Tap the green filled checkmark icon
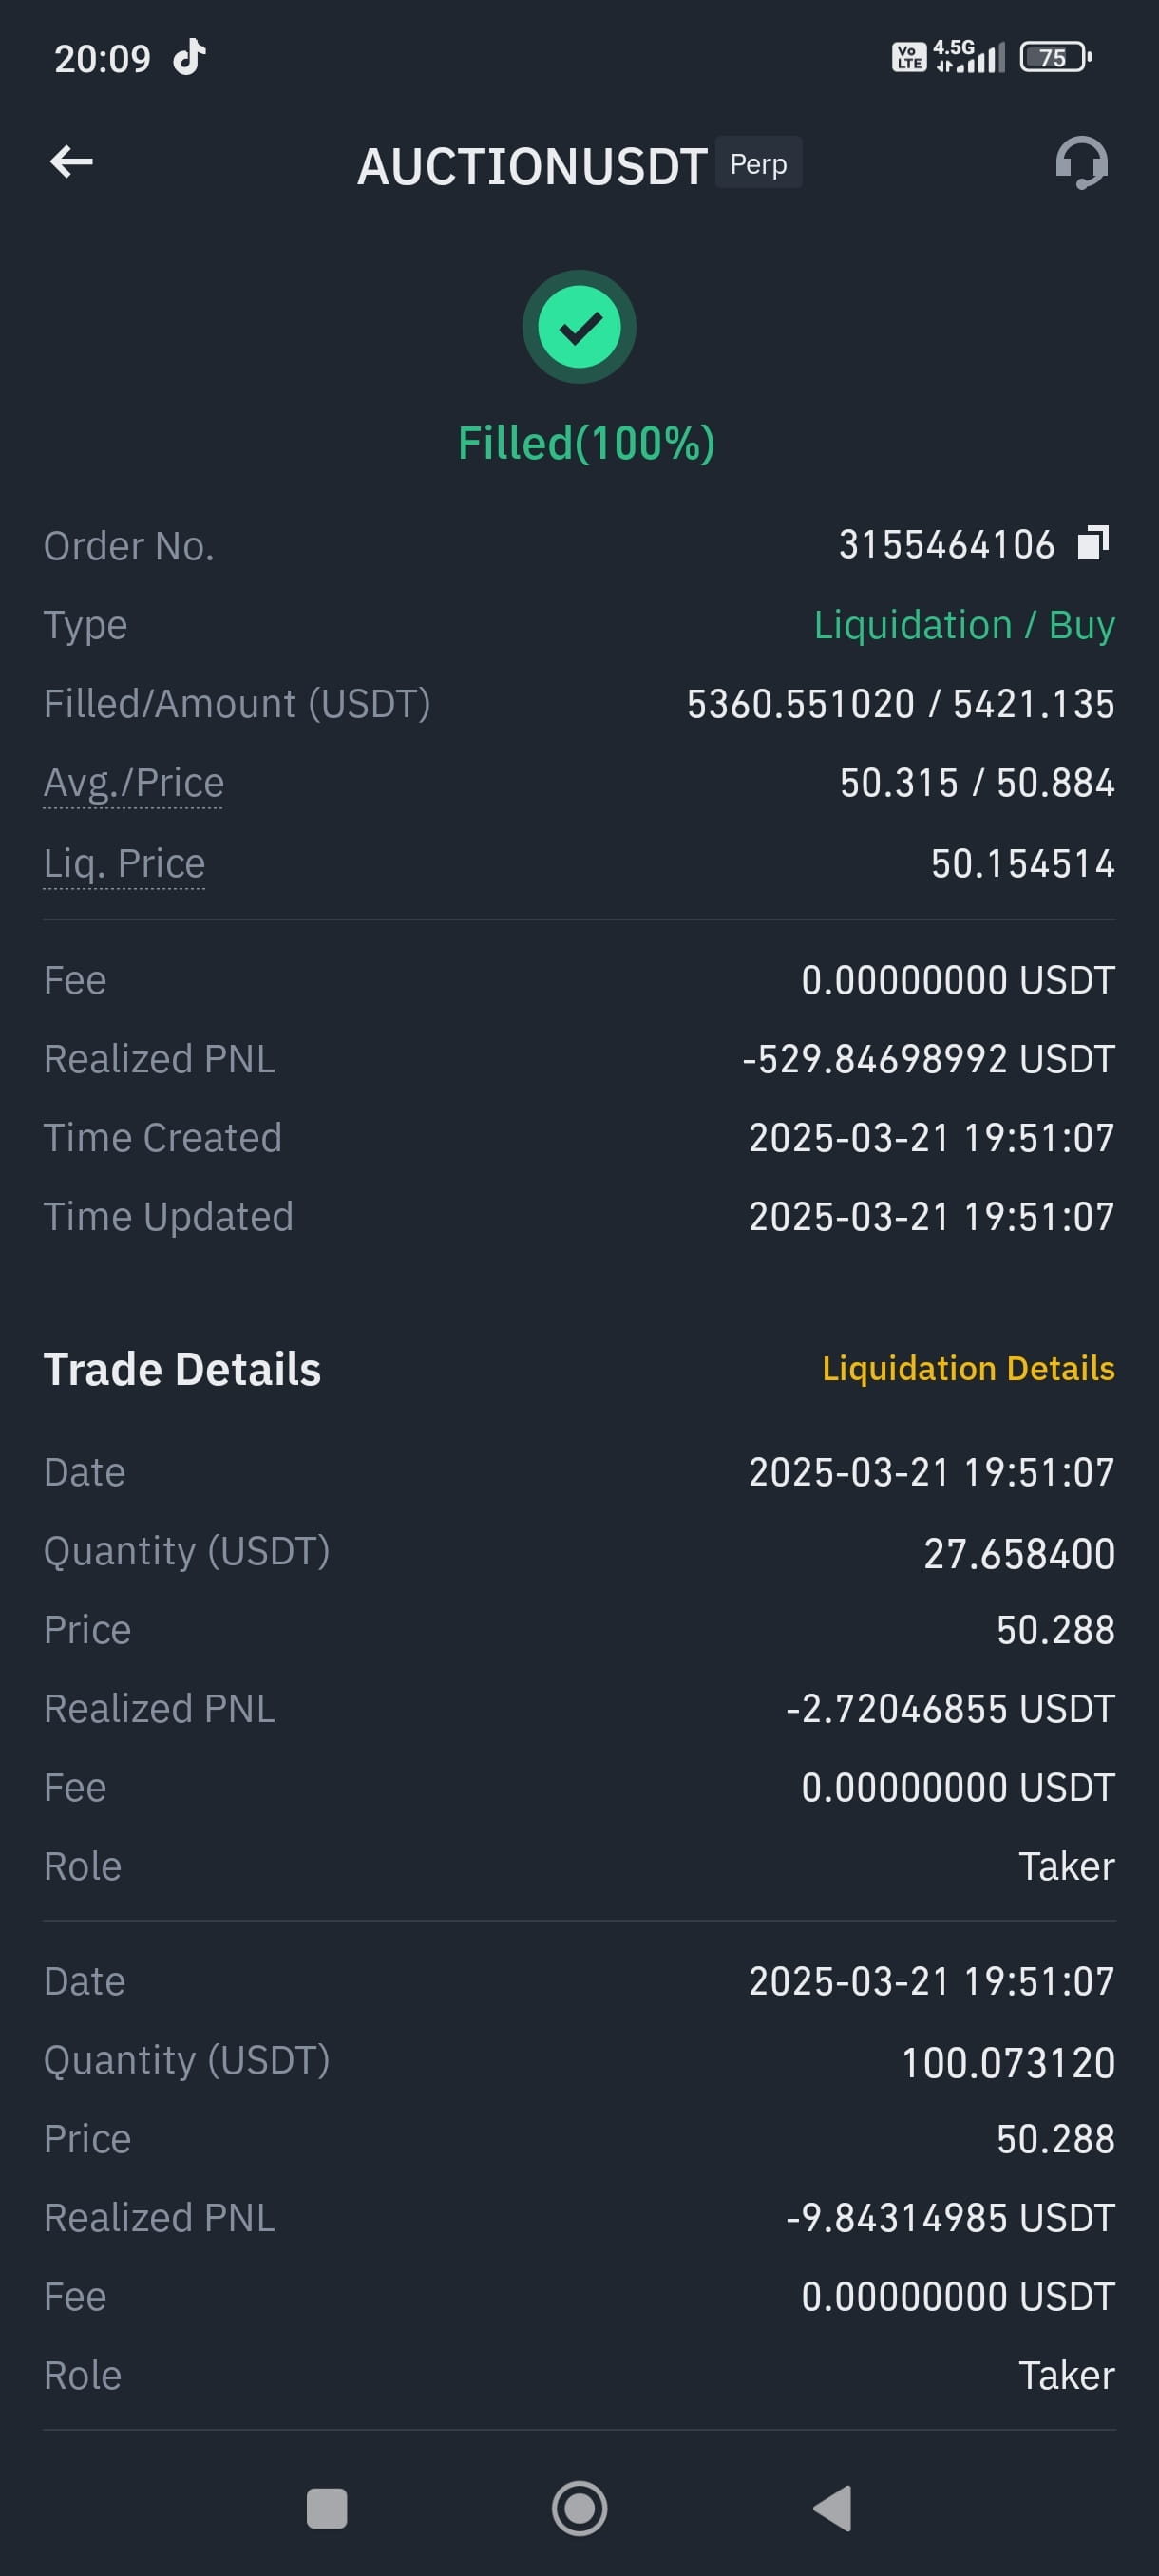Screen dimensions: 1159x2576 (x=579, y=327)
